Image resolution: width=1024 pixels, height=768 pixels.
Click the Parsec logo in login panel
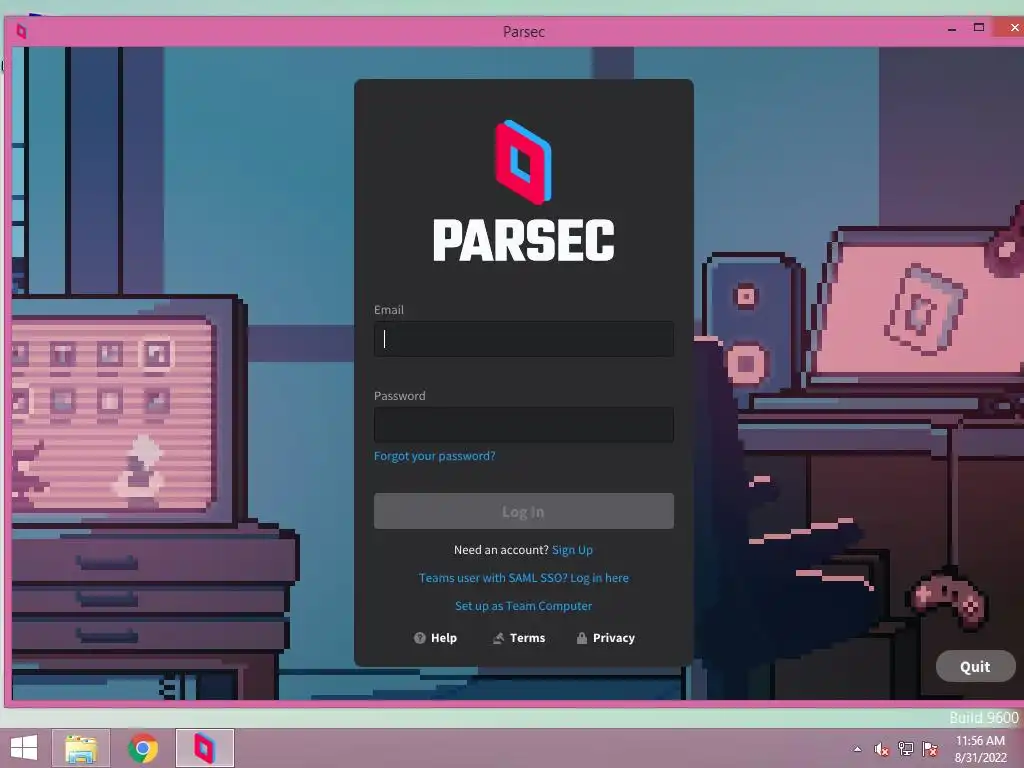524,191
